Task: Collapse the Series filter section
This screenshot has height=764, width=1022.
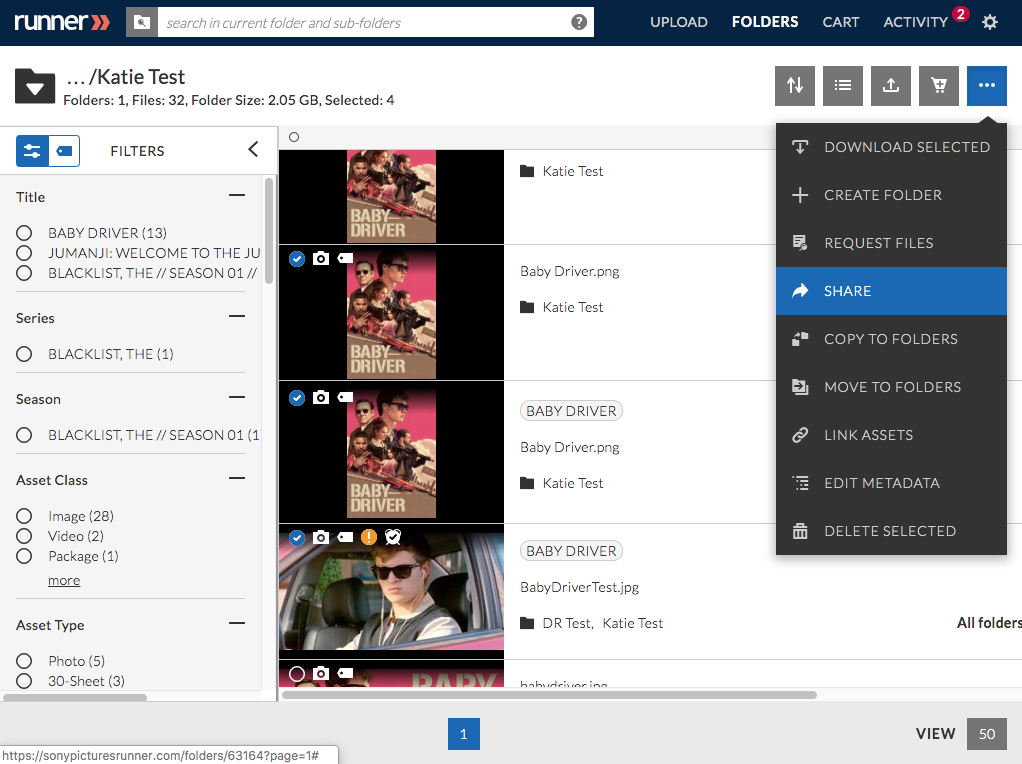Action: click(237, 316)
